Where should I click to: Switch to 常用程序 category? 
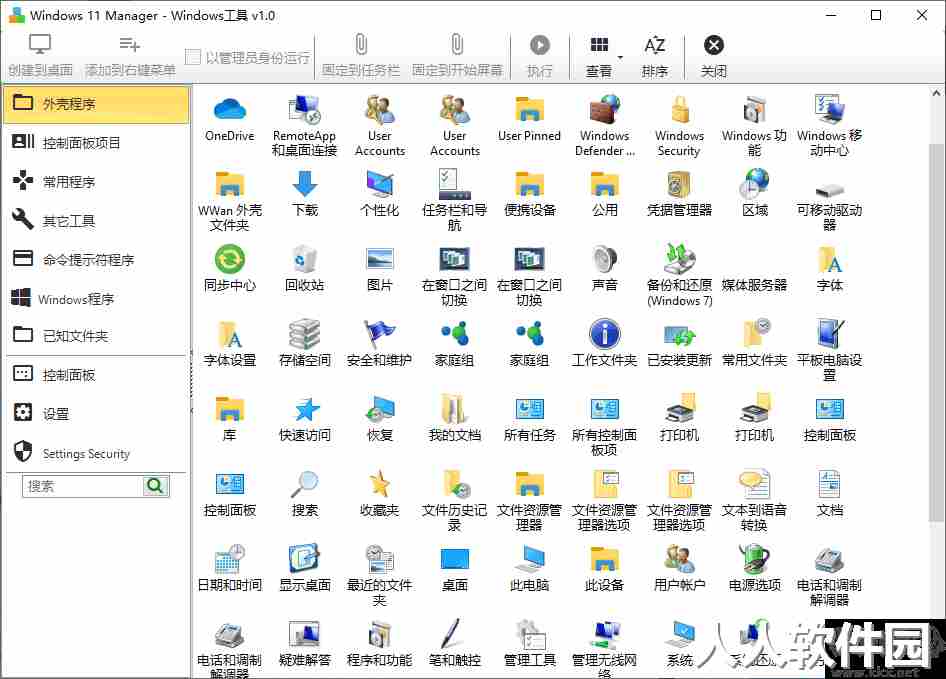(x=97, y=181)
